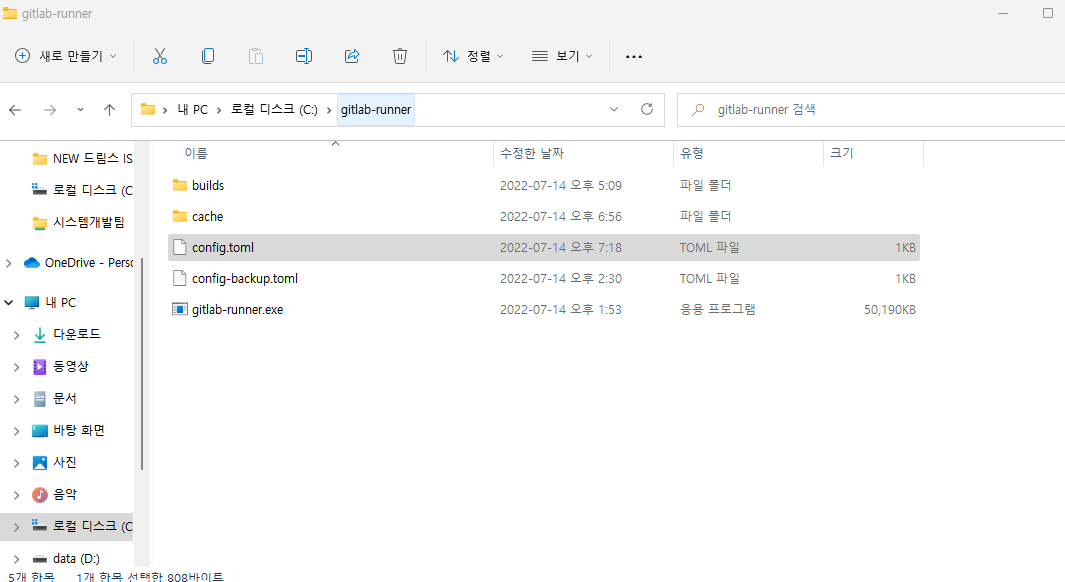1065x582 pixels.
Task: Click the 2022-07-14 오후 7:18 date cell
Action: point(560,248)
